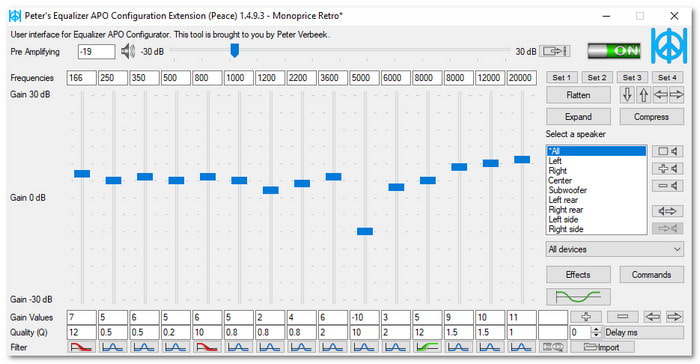This screenshot has height=364, width=700.
Task: Click the green high-shelf filter icon
Action: coord(427,347)
